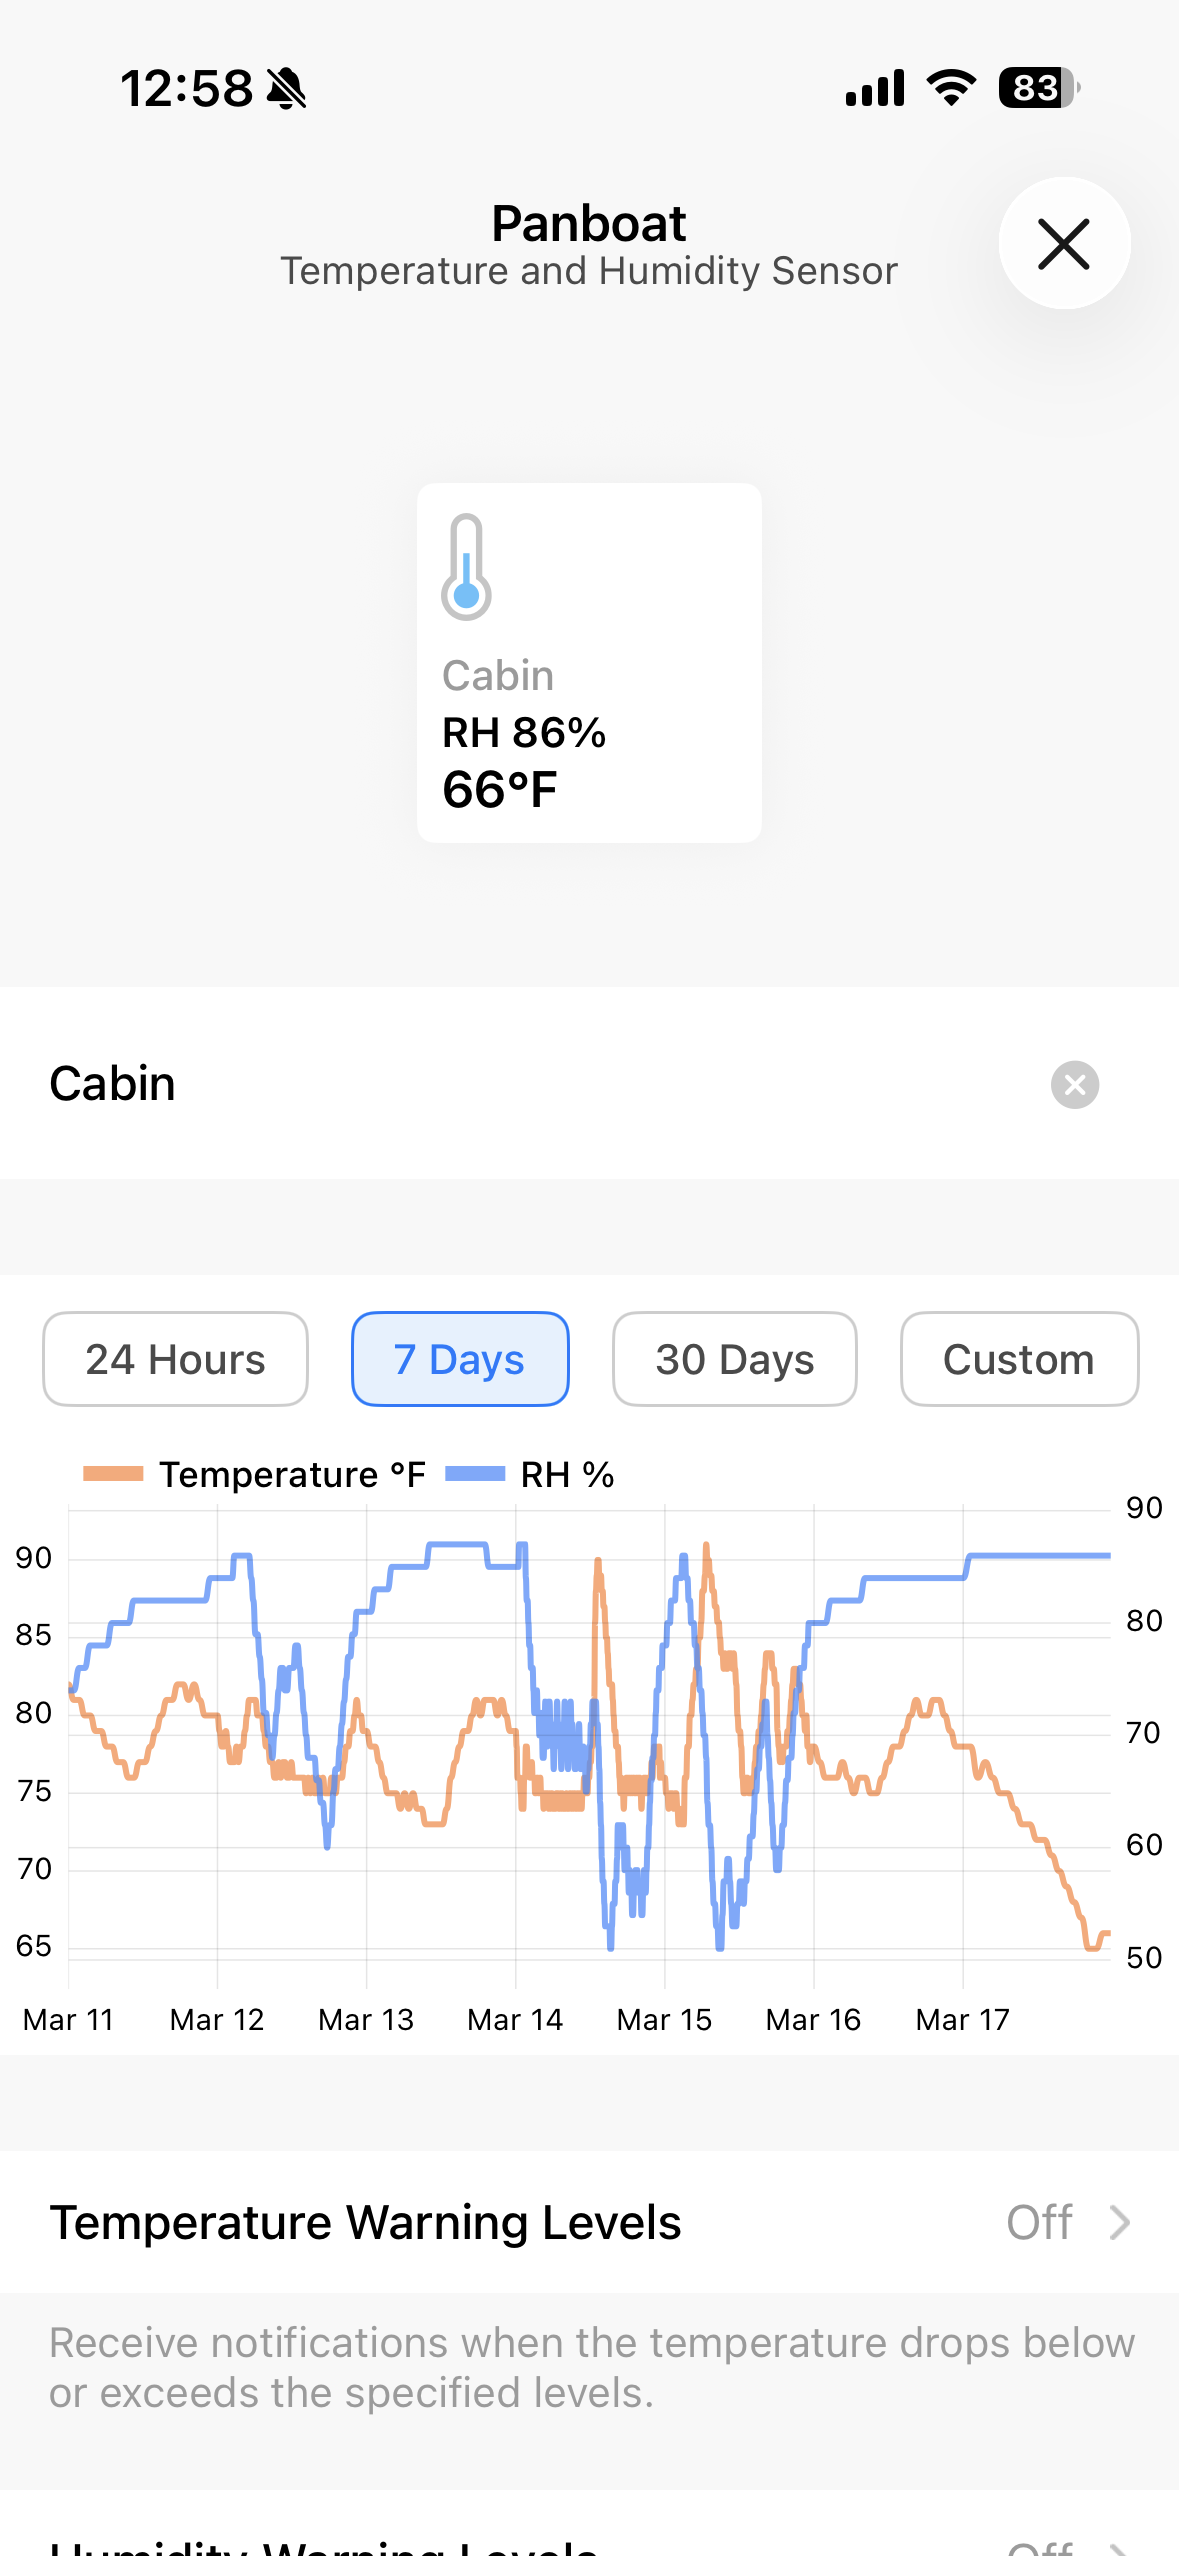1179x2556 pixels.
Task: Choose the Custom date range
Action: click(1018, 1359)
